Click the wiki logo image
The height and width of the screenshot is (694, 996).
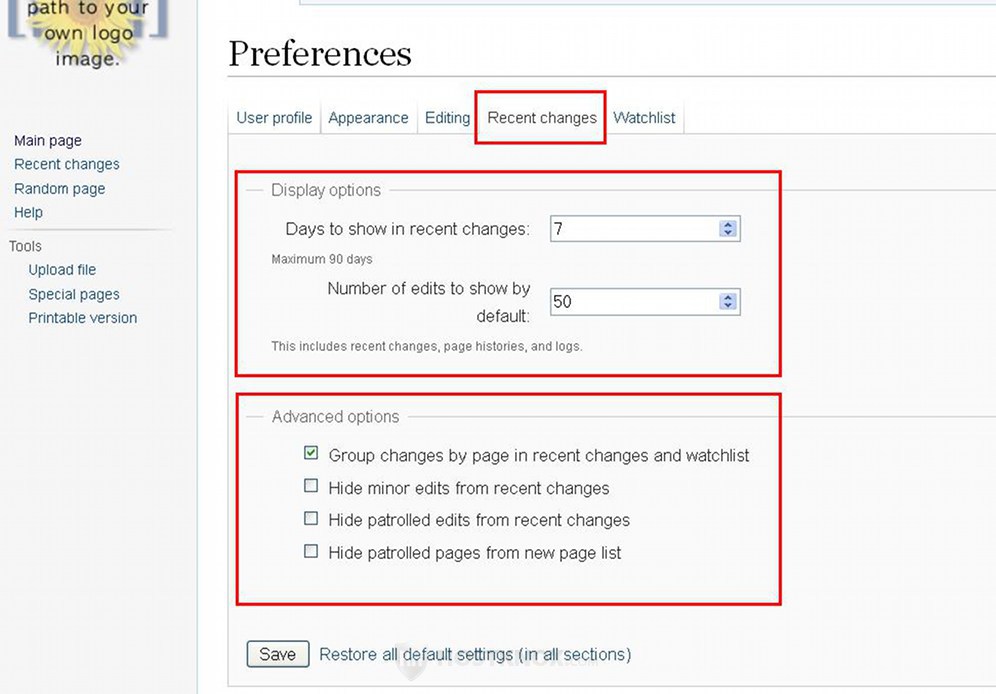tap(87, 32)
